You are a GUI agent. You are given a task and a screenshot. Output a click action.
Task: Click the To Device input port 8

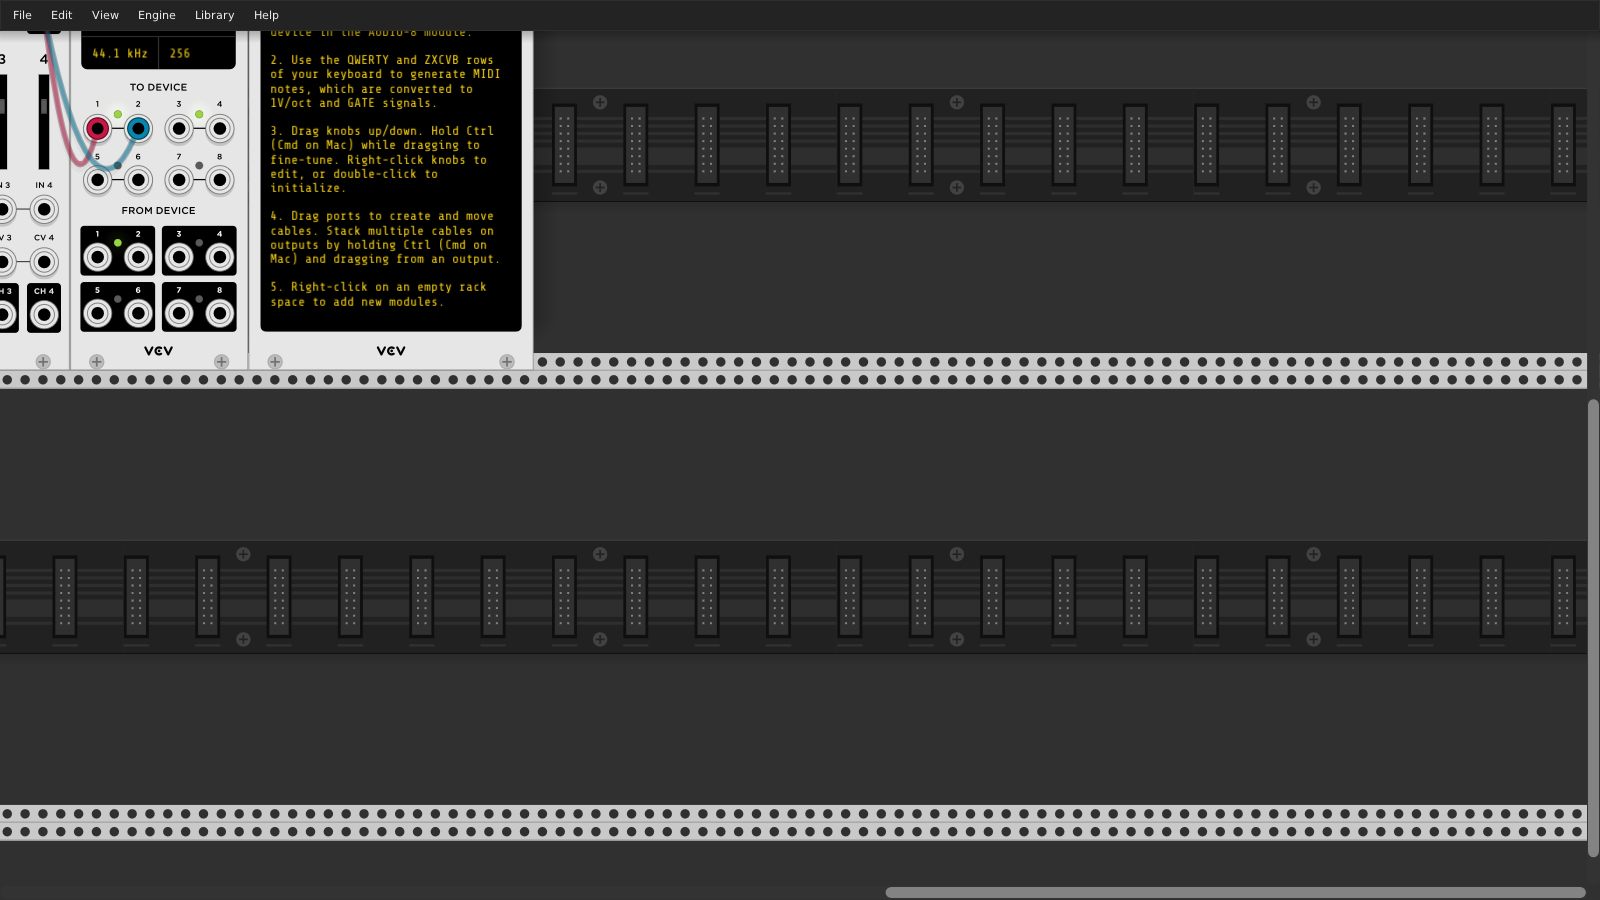(x=220, y=180)
